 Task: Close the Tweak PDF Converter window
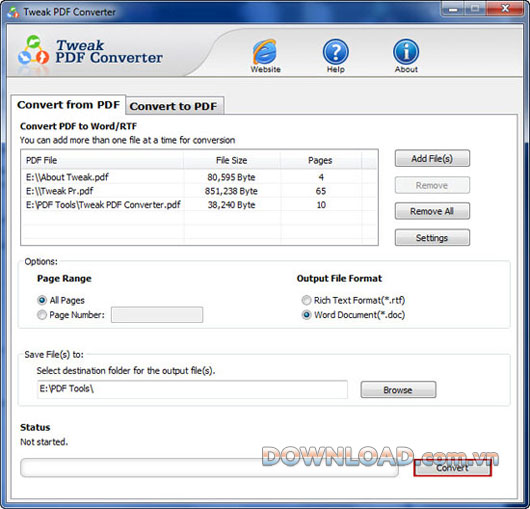pos(505,9)
